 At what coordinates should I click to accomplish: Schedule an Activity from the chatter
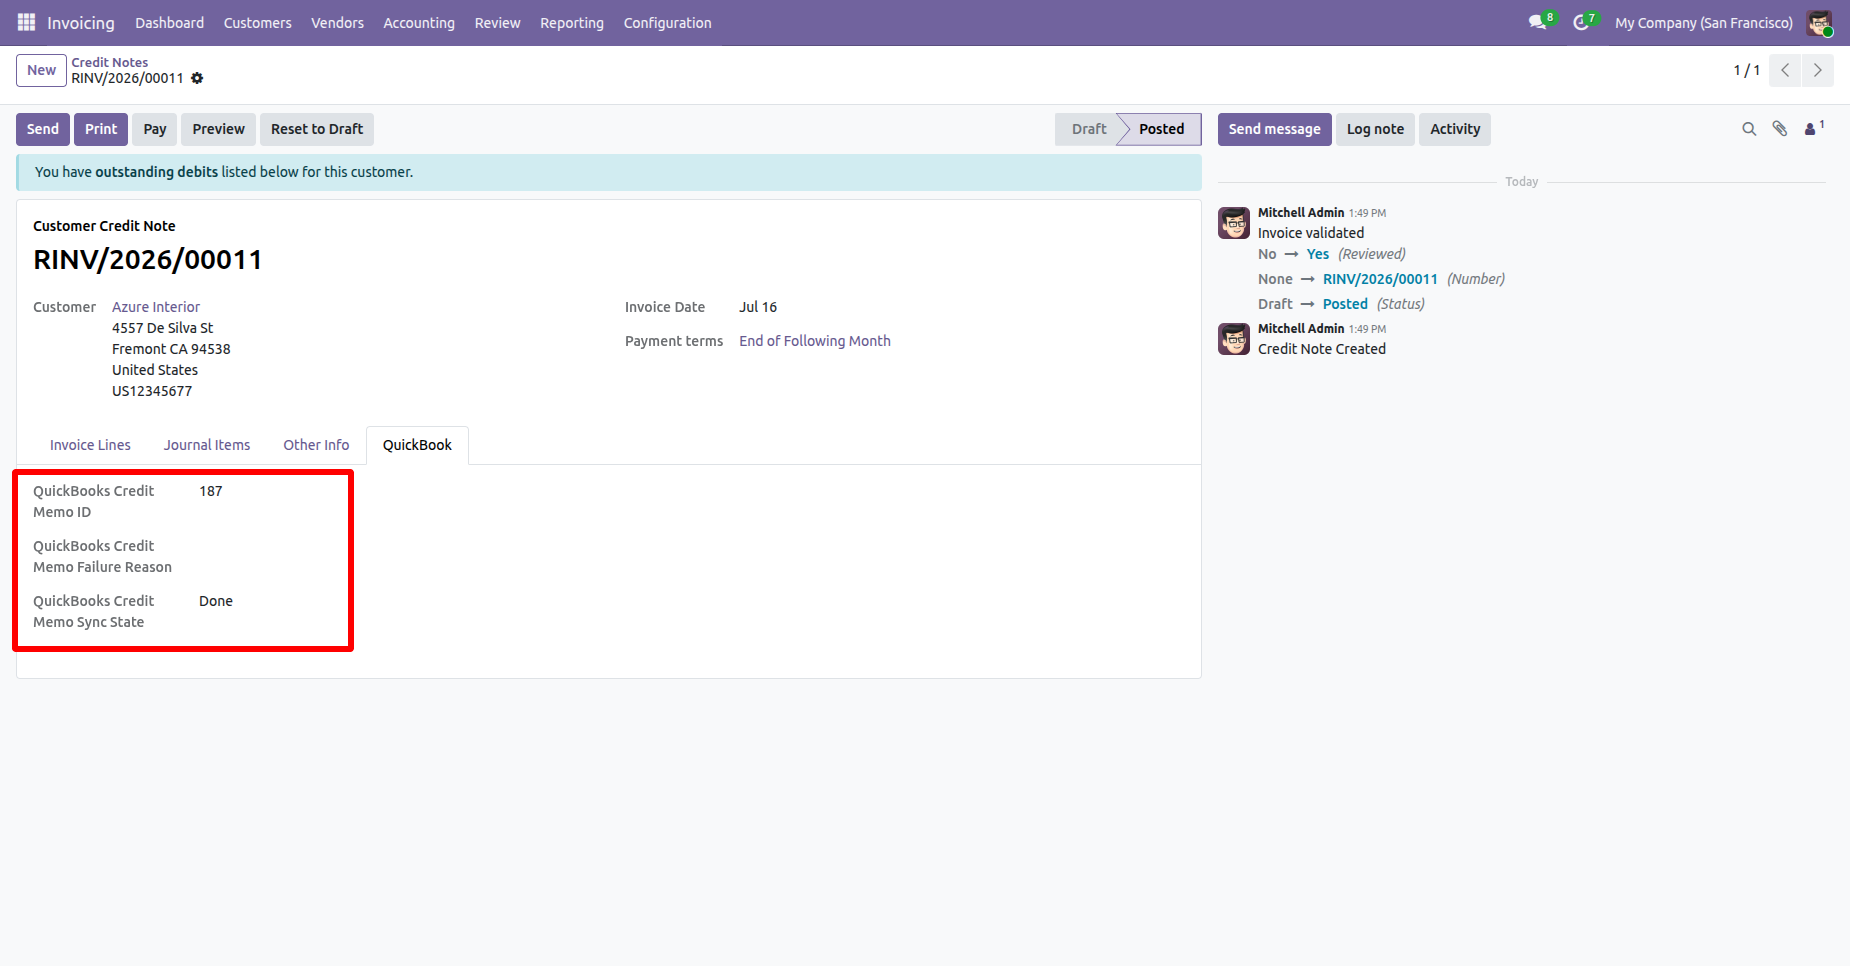tap(1455, 129)
